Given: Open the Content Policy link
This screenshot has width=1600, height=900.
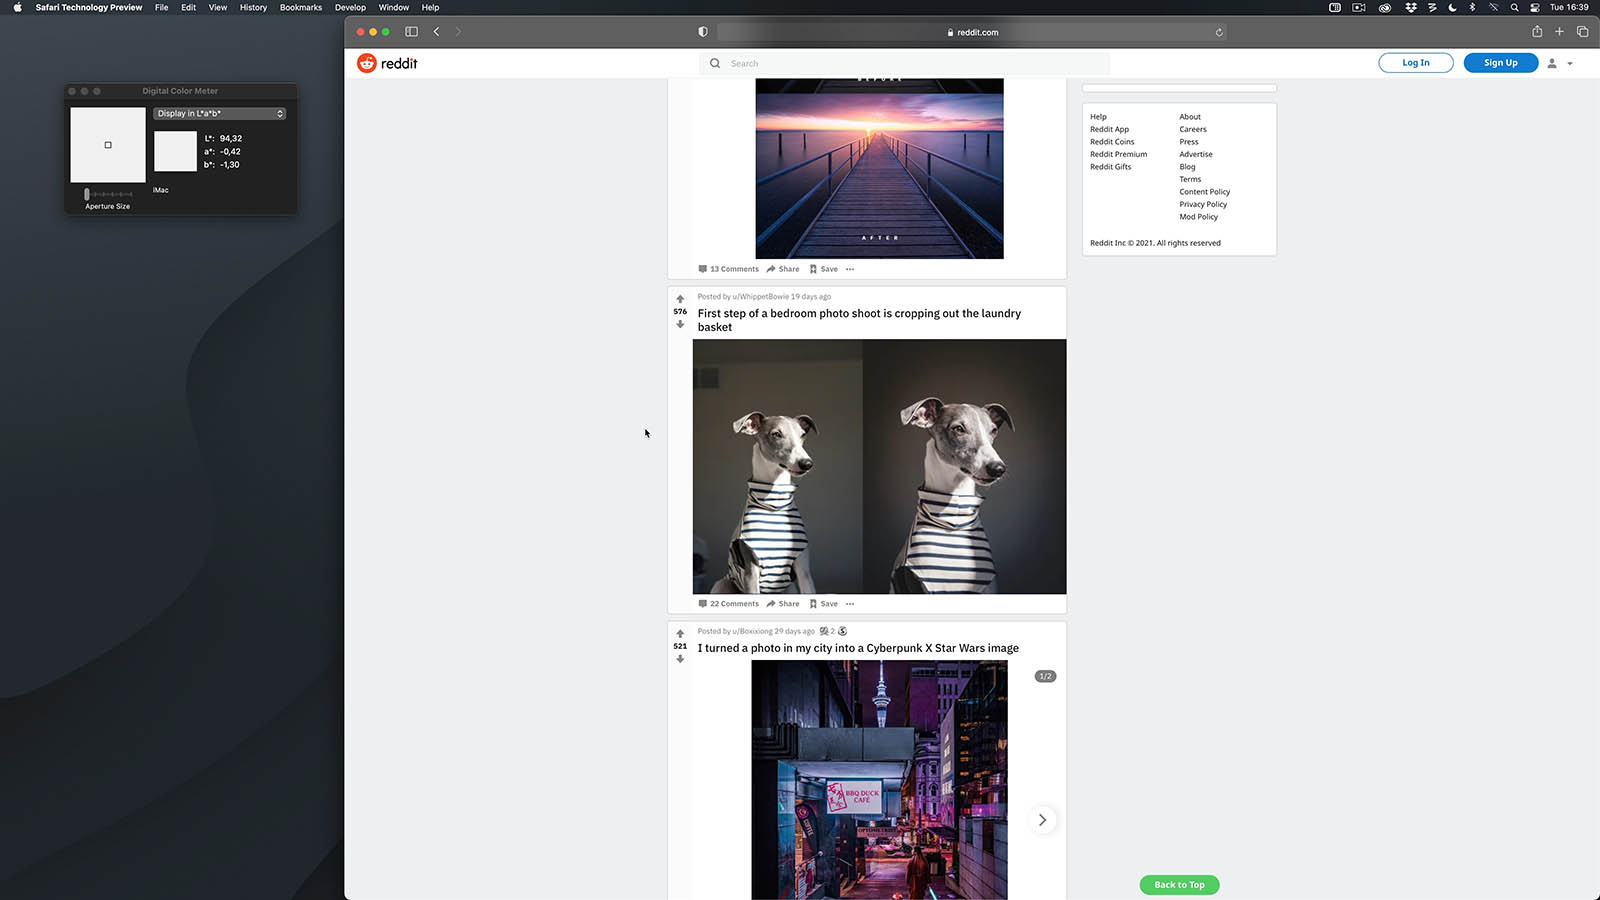Looking at the screenshot, I should 1204,192.
